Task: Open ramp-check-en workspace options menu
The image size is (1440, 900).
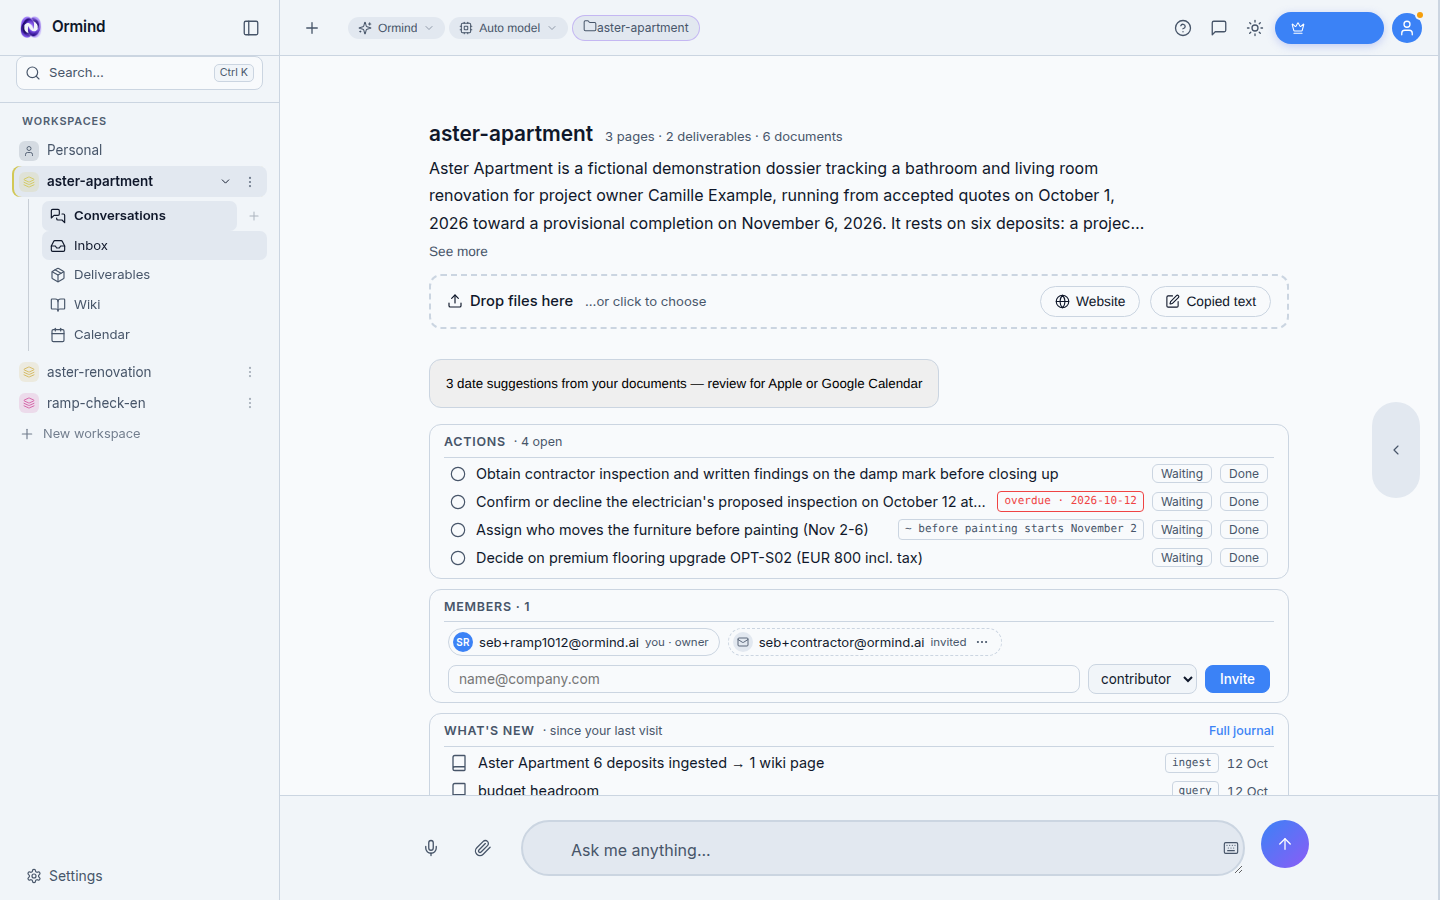Action: (x=250, y=403)
